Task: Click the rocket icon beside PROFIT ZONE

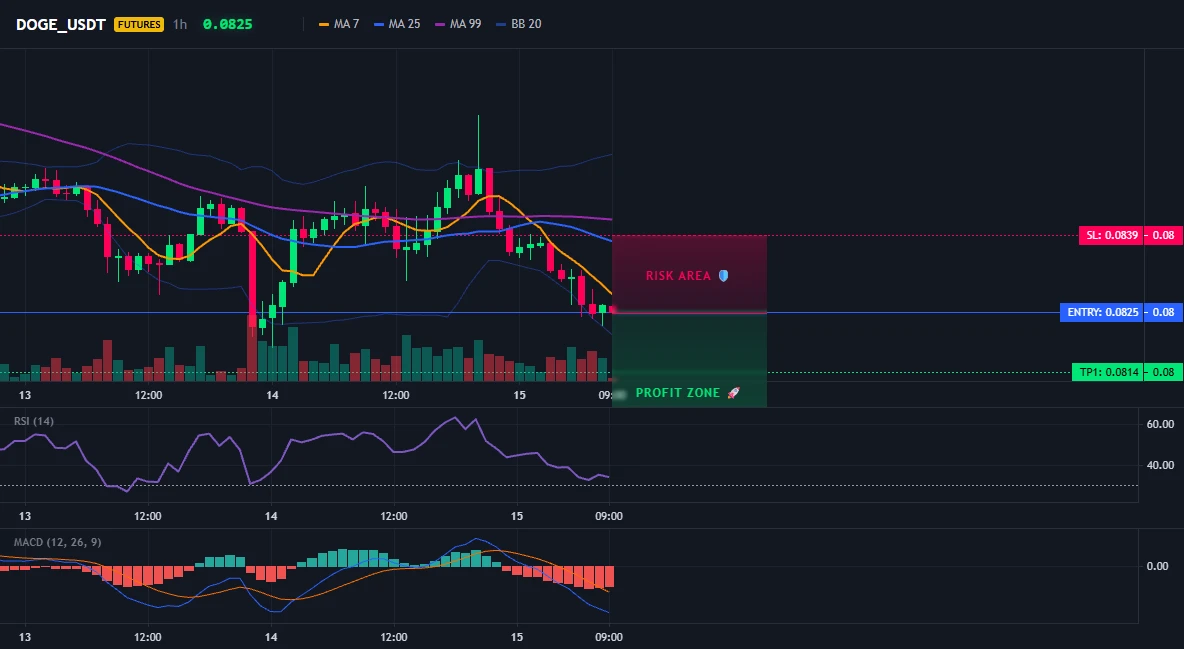Action: point(733,393)
